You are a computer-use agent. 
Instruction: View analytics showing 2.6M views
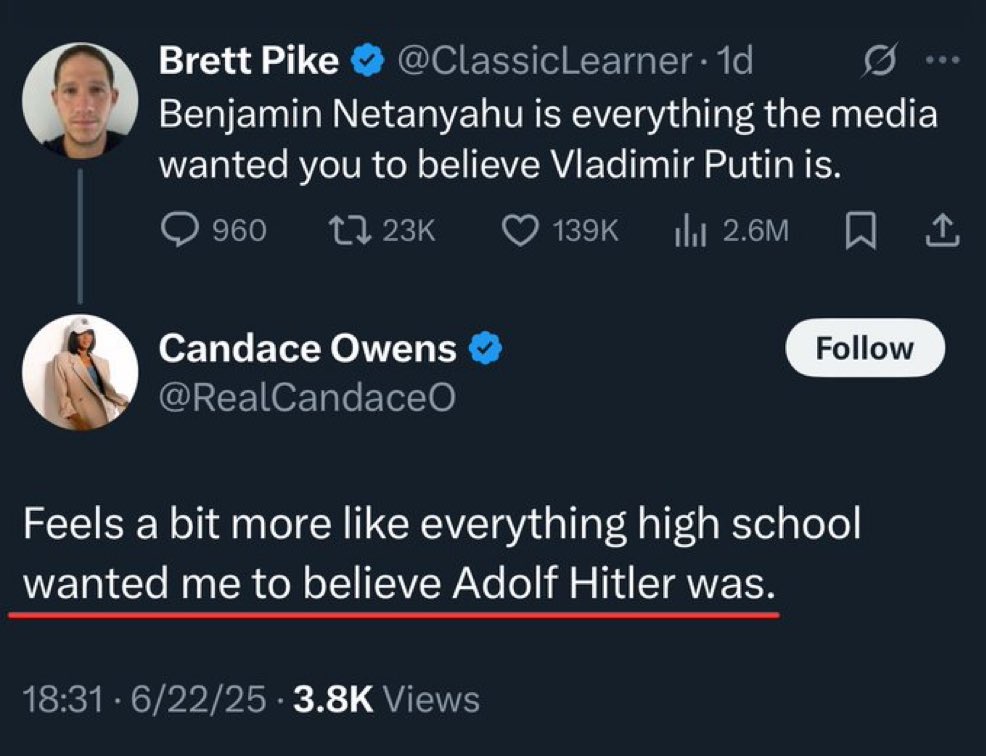[731, 230]
